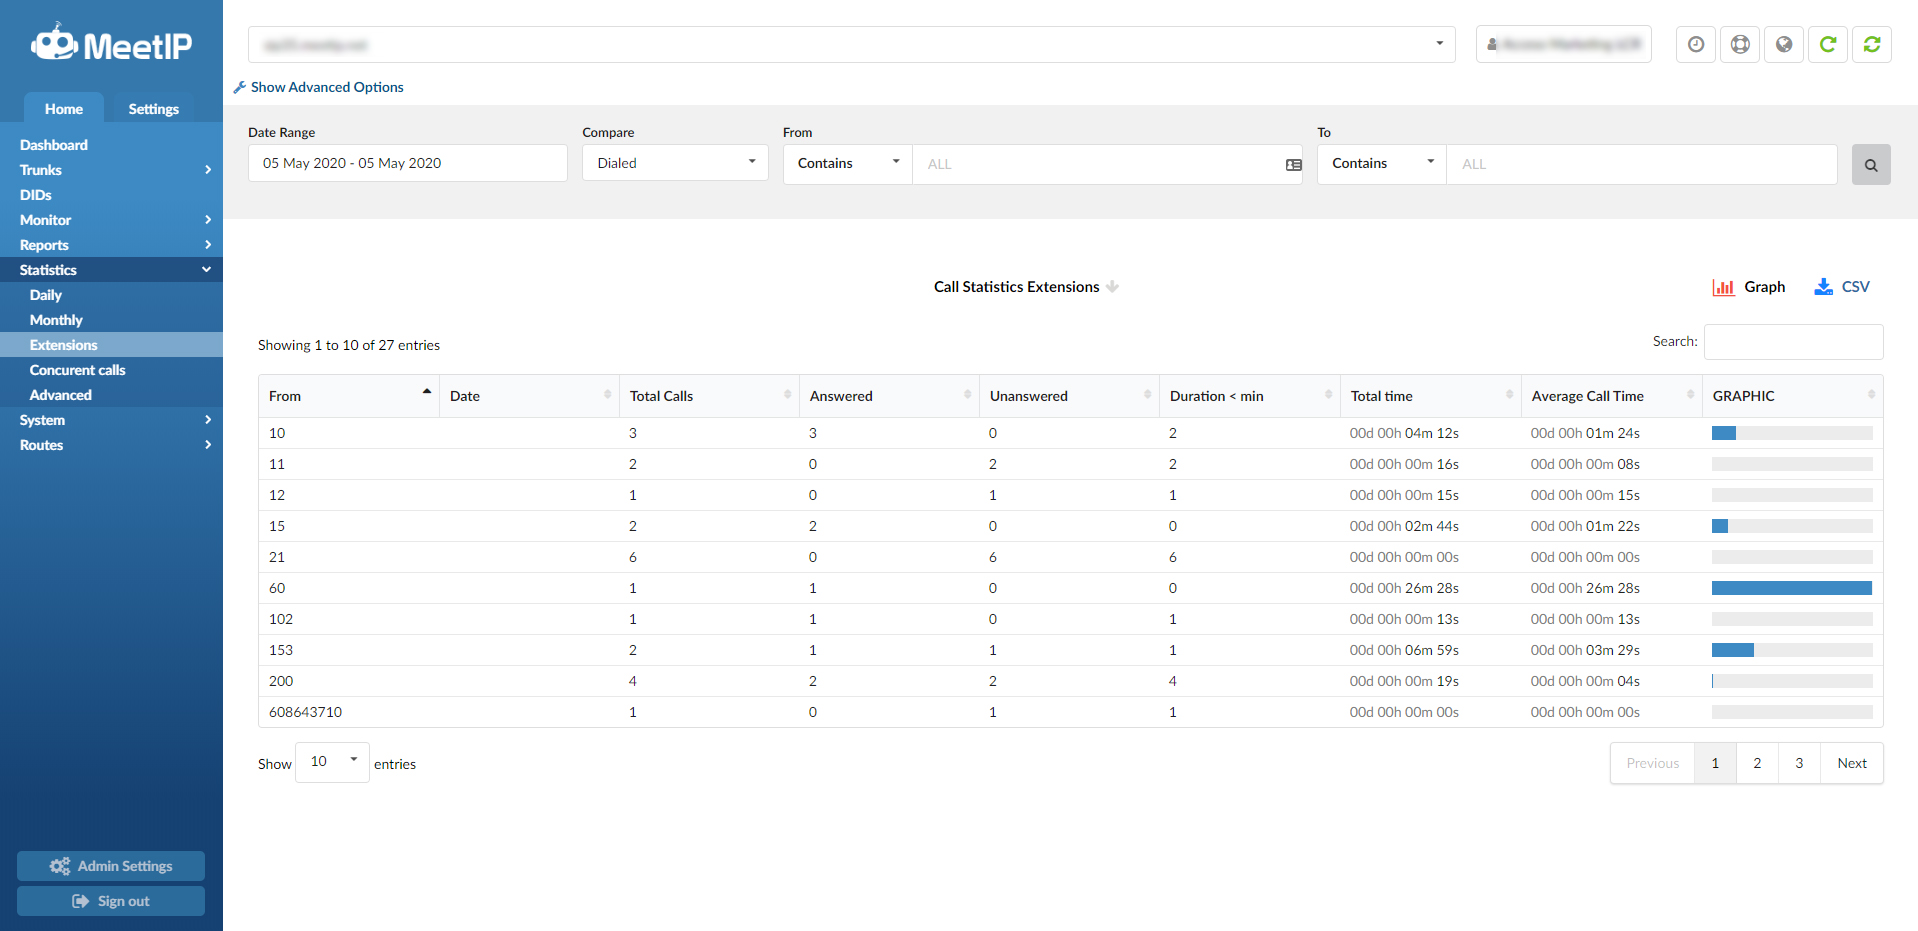Open the From Contains filter dropdown
Image resolution: width=1918 pixels, height=931 pixels.
coord(847,163)
